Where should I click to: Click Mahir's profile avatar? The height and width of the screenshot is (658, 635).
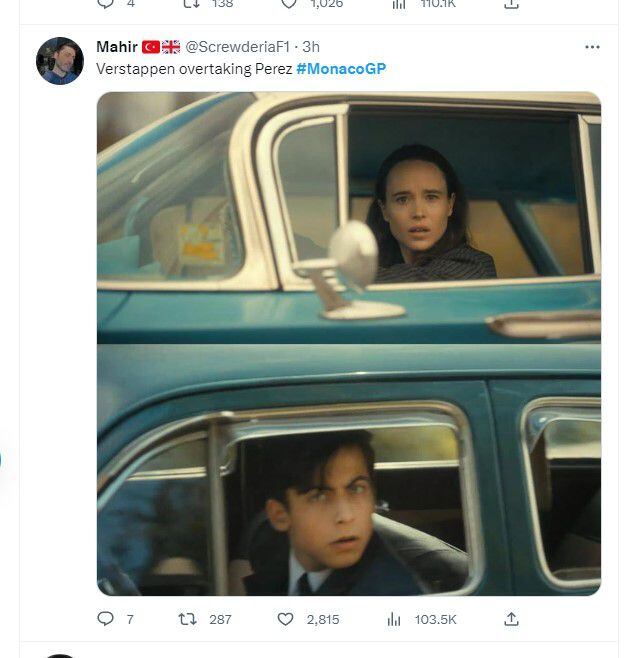pyautogui.click(x=60, y=61)
